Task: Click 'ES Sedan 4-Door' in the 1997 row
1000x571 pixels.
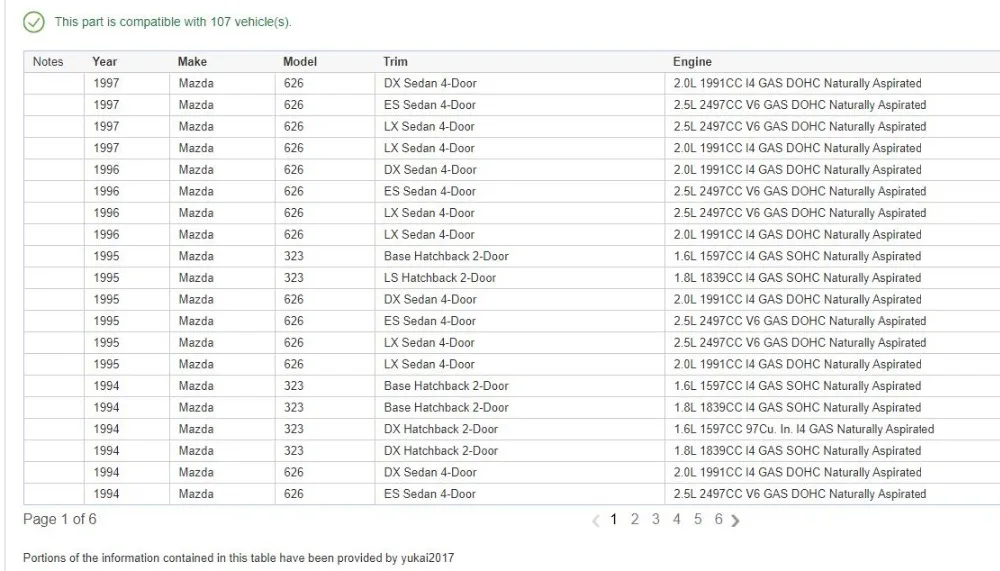Action: (x=430, y=105)
